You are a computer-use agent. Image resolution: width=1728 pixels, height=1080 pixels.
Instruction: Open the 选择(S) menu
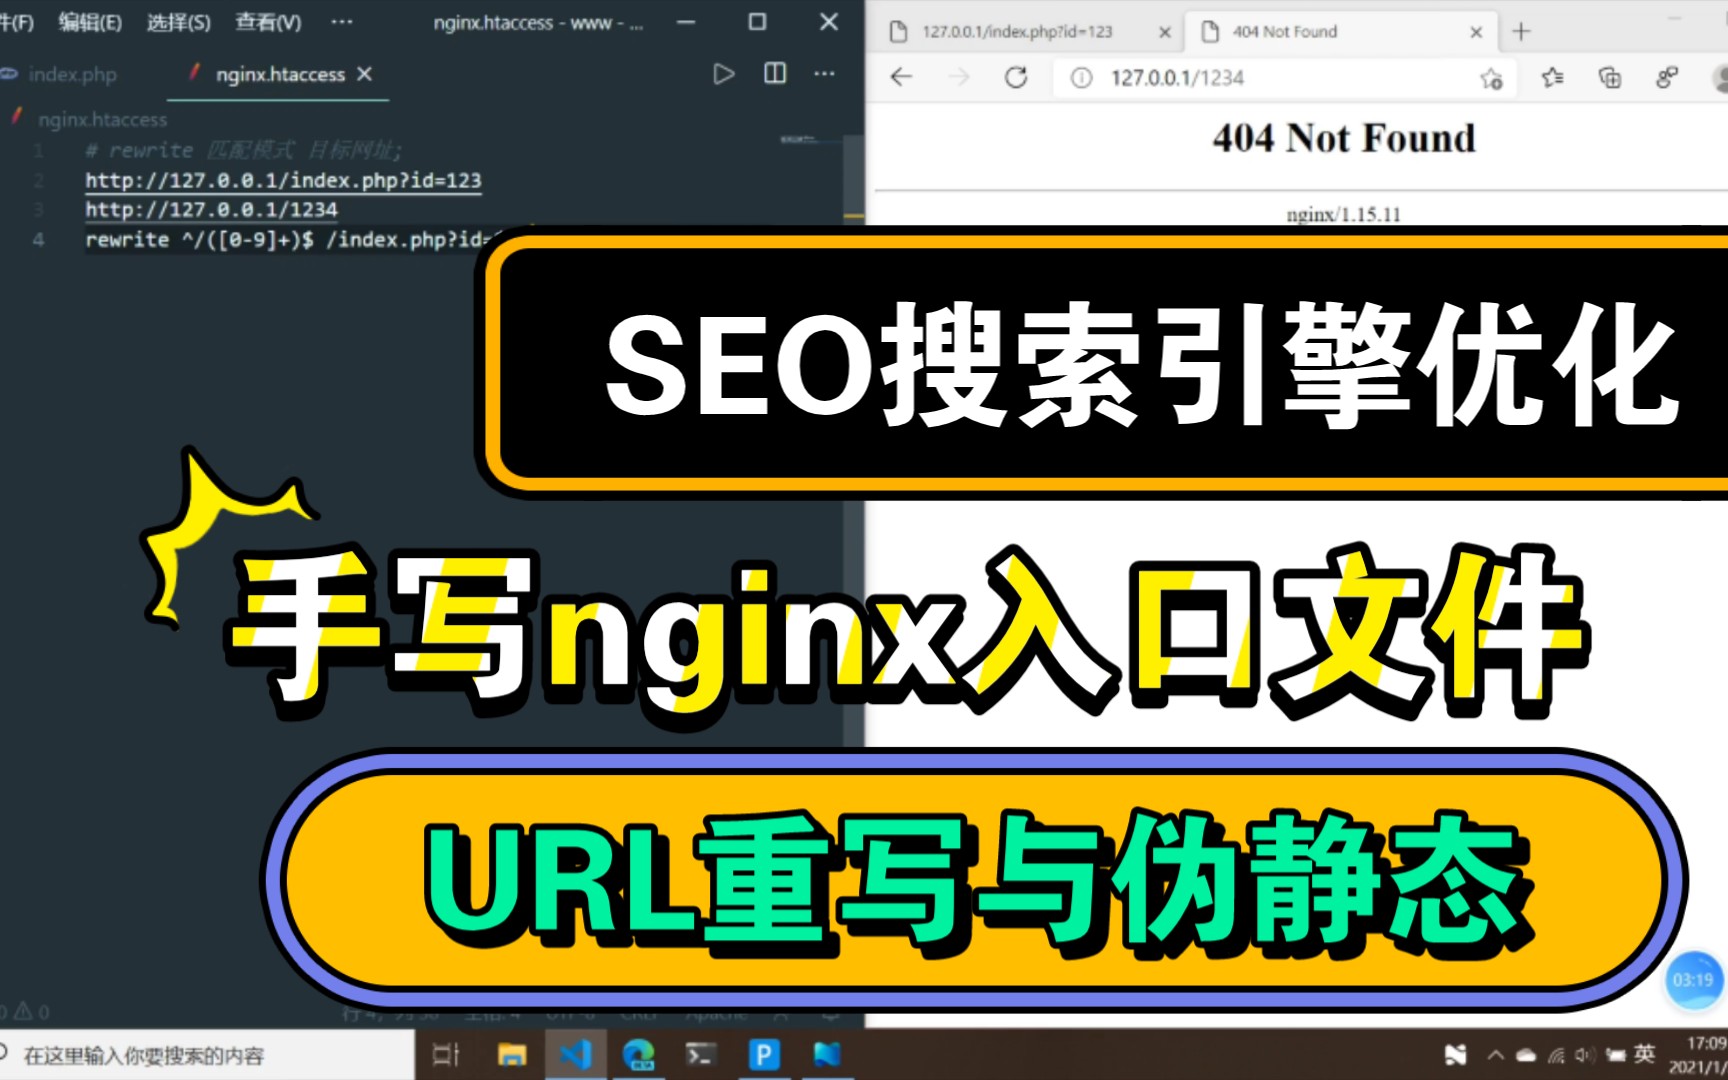pos(178,22)
